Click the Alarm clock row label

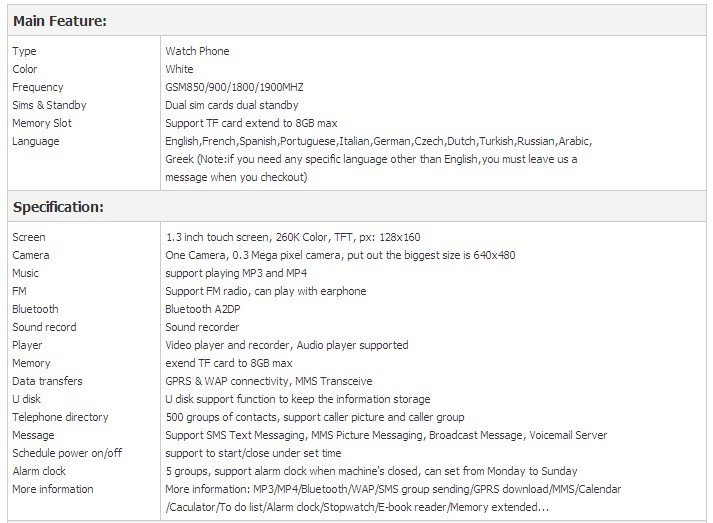point(39,471)
